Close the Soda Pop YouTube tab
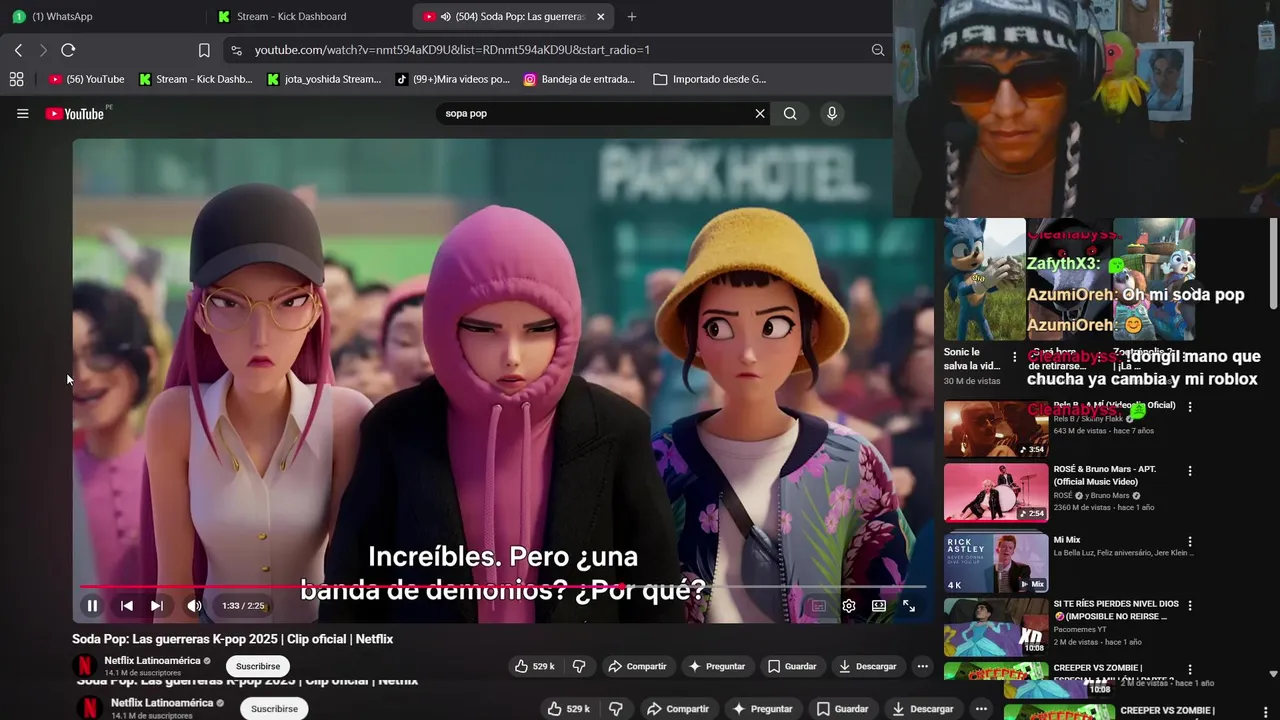Viewport: 1280px width, 720px height. [600, 17]
